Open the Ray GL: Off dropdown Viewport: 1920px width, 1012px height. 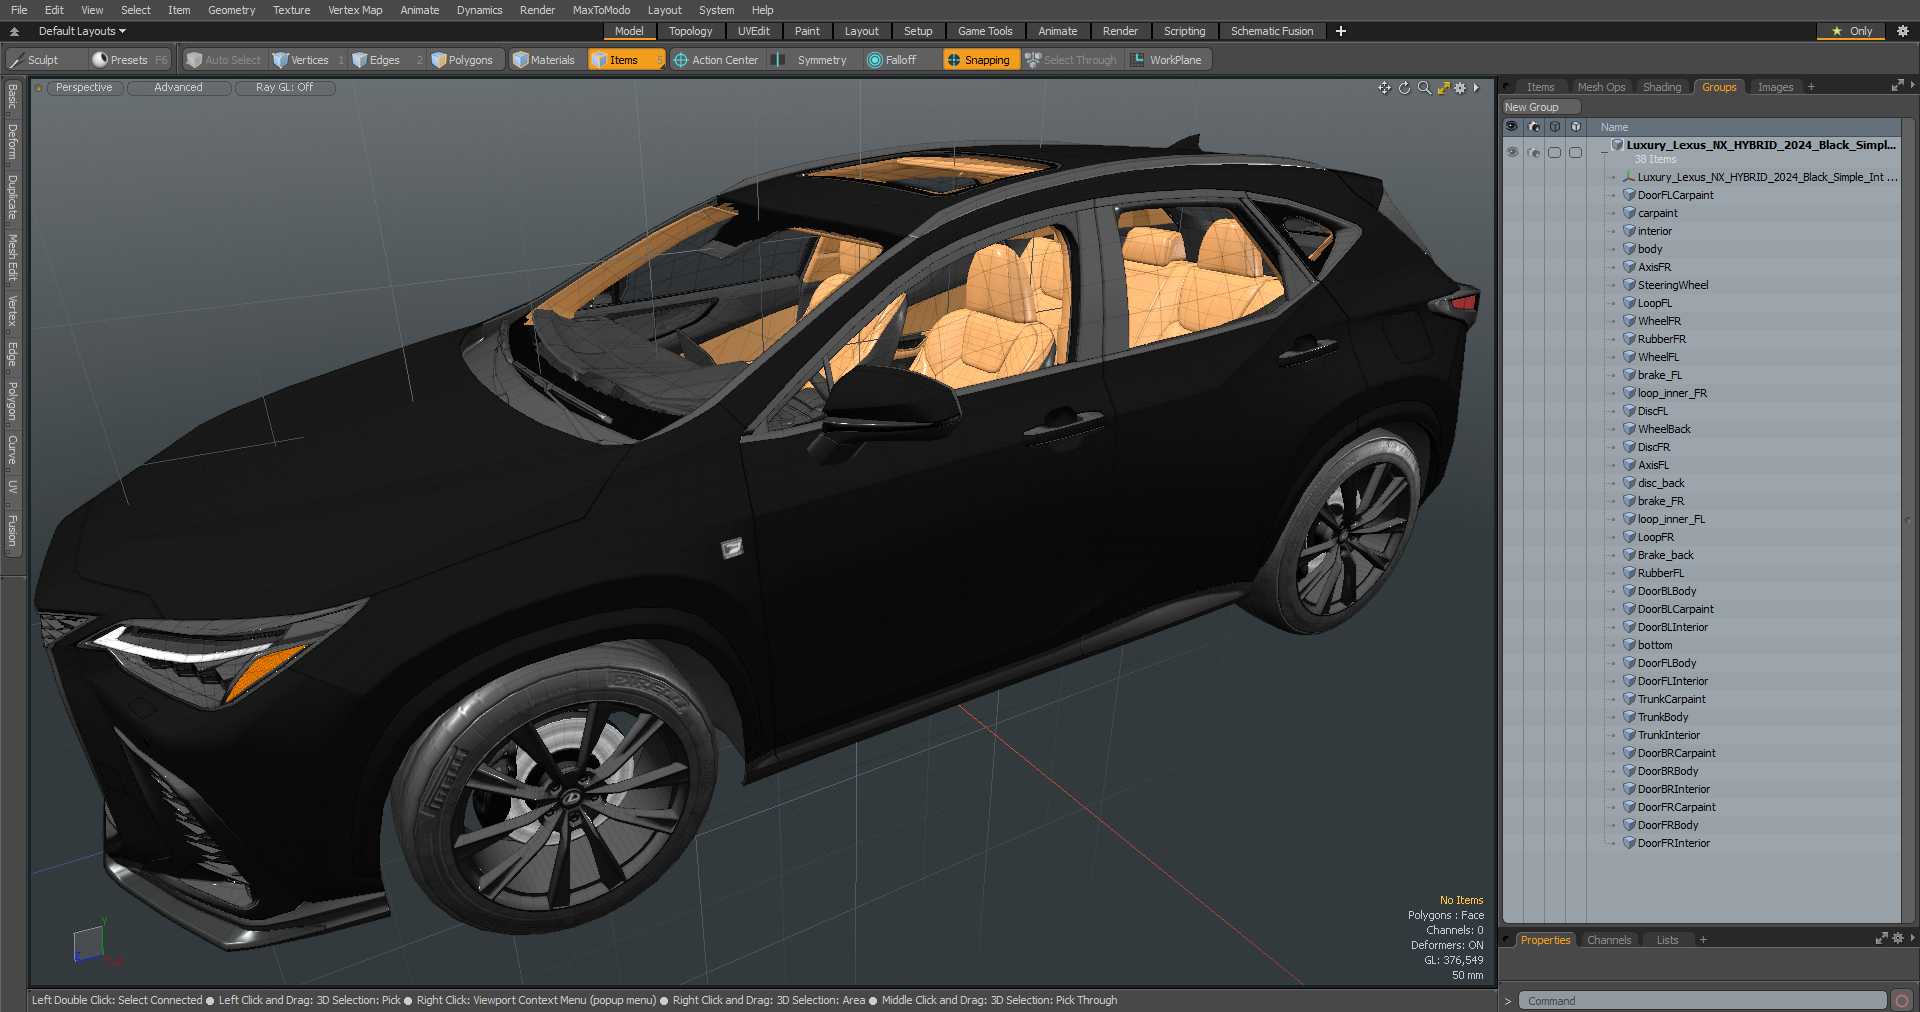tap(285, 88)
